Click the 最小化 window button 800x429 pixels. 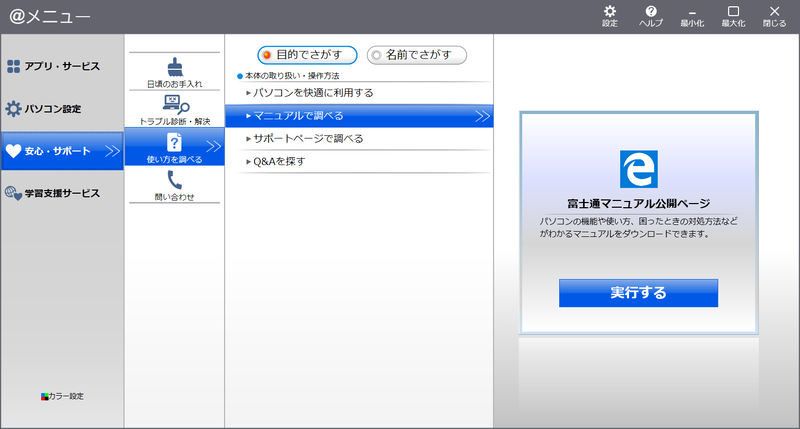[x=692, y=16]
